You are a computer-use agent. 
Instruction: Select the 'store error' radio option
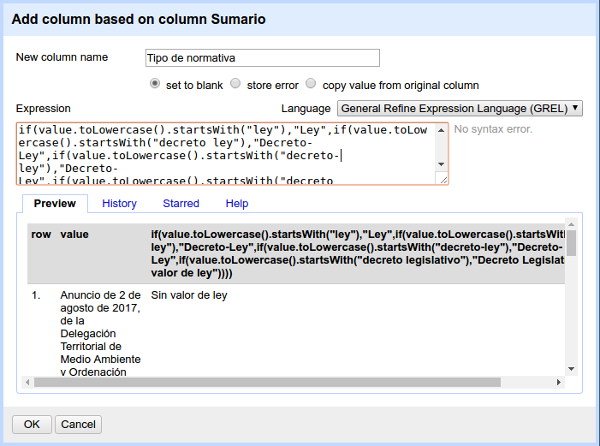[235, 85]
